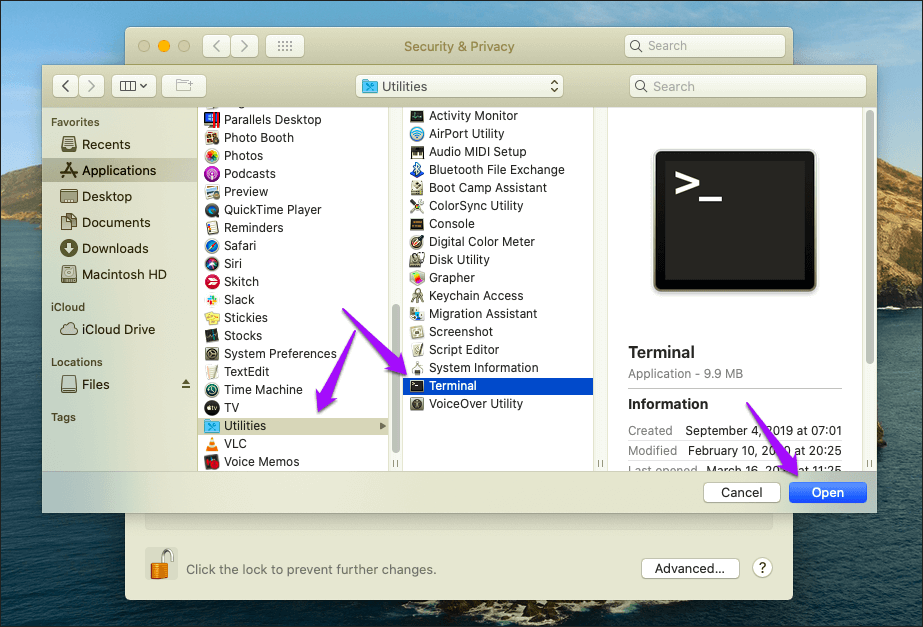Viewport: 923px width, 627px height.
Task: Select System Information
Action: [x=497, y=367]
